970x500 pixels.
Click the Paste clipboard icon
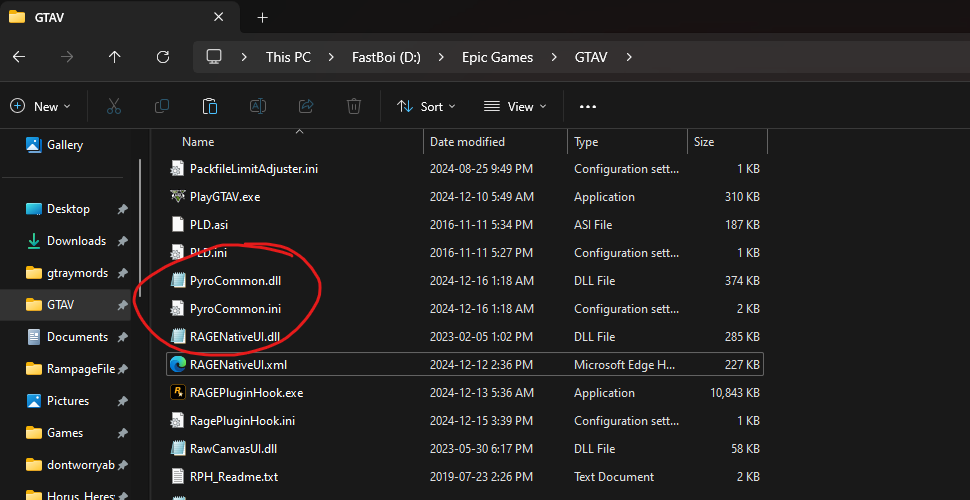coord(210,106)
